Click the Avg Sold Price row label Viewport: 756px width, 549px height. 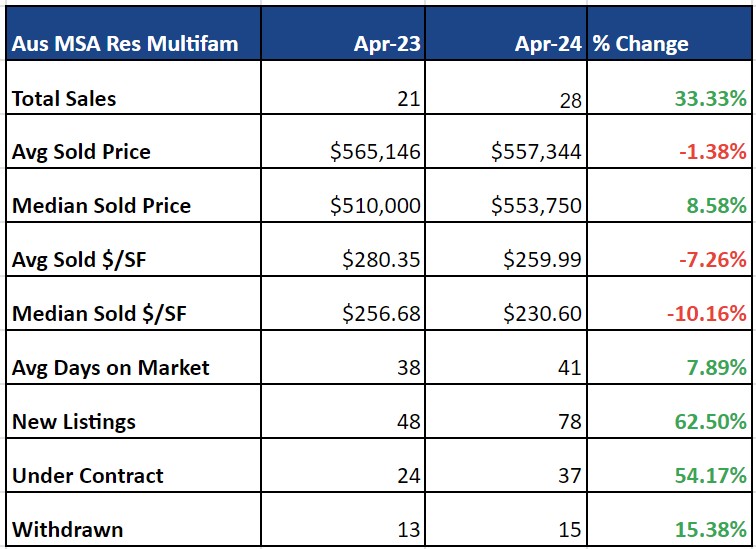coord(81,152)
